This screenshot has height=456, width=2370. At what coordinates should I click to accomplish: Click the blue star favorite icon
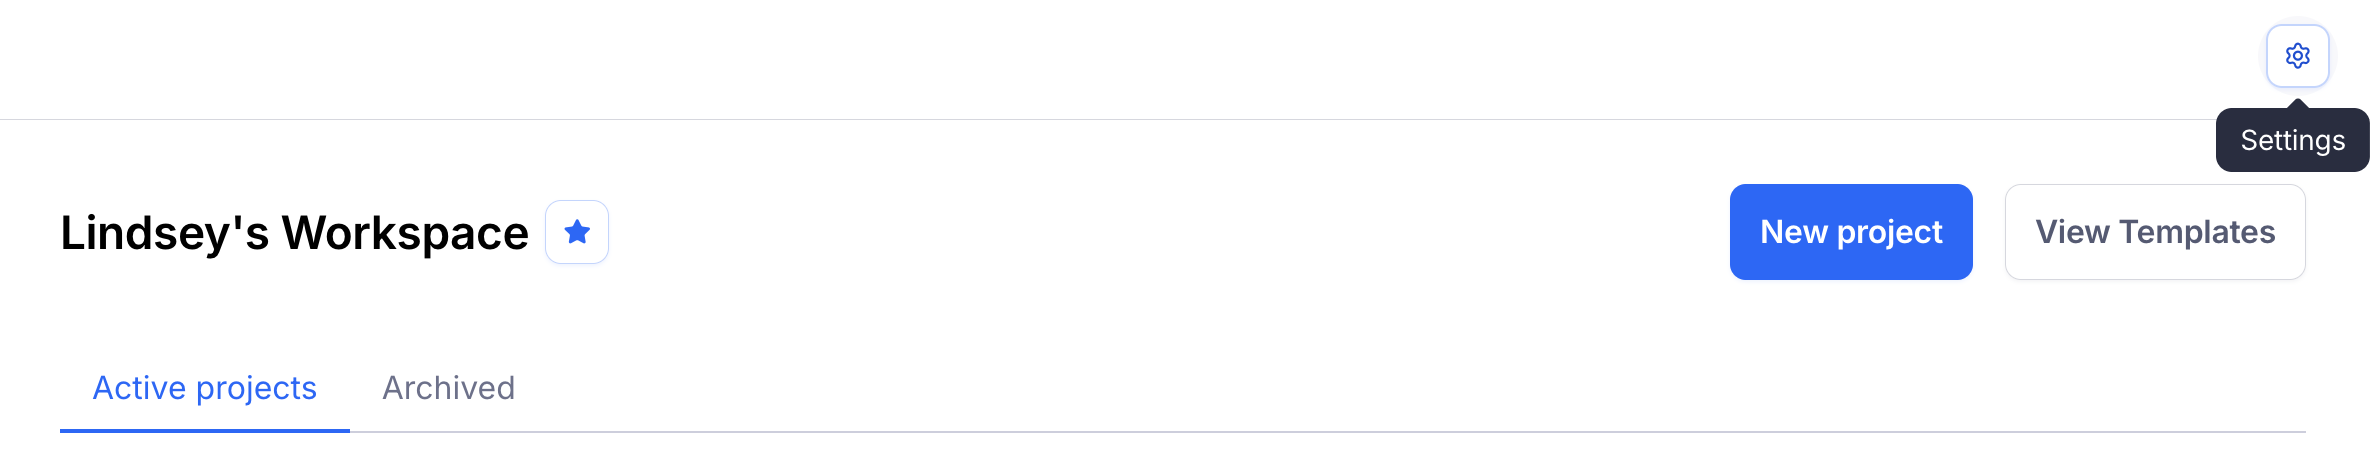tap(577, 232)
